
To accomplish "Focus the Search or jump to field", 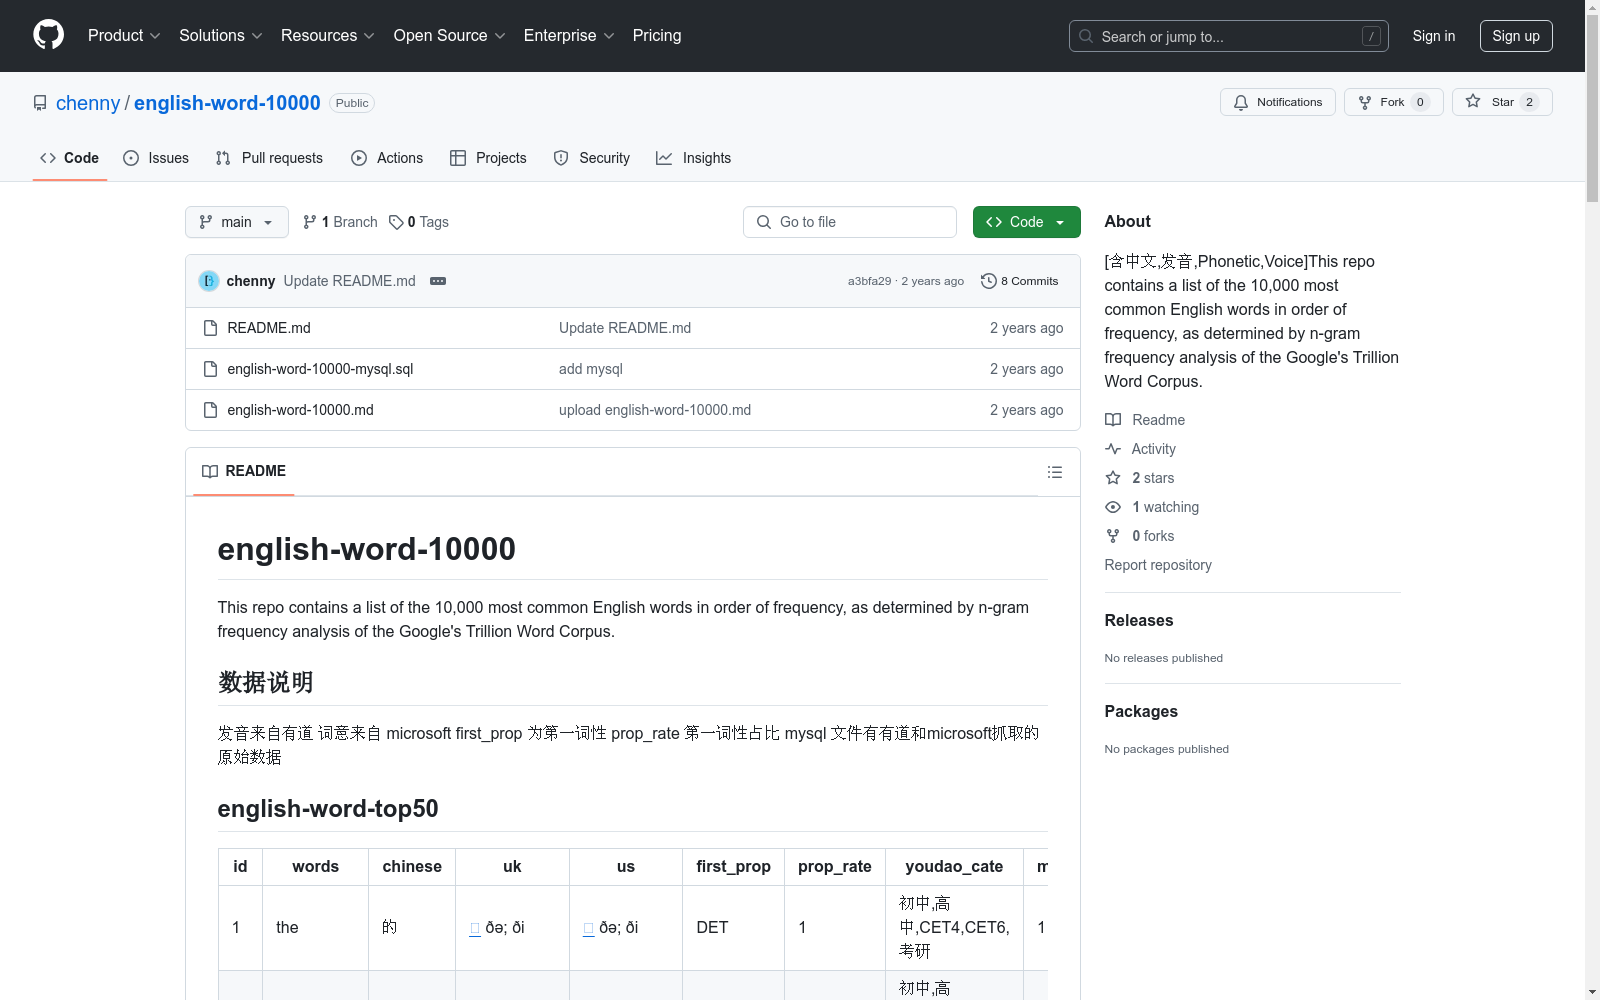I will pos(1229,36).
